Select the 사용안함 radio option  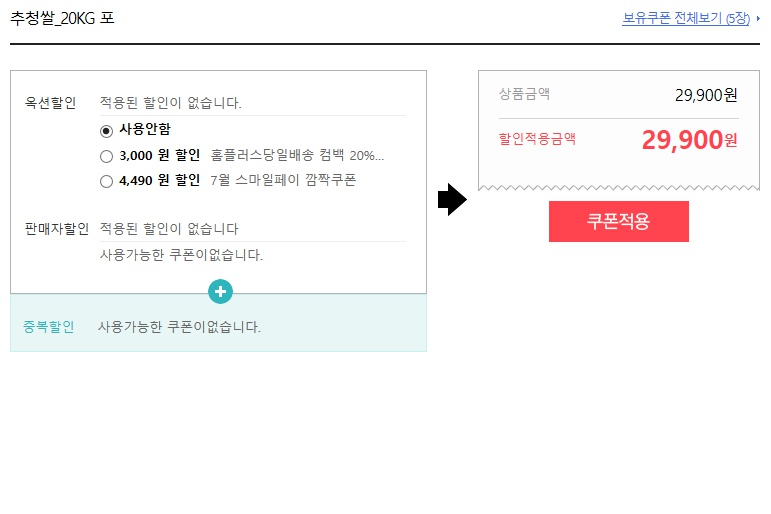[x=107, y=130]
